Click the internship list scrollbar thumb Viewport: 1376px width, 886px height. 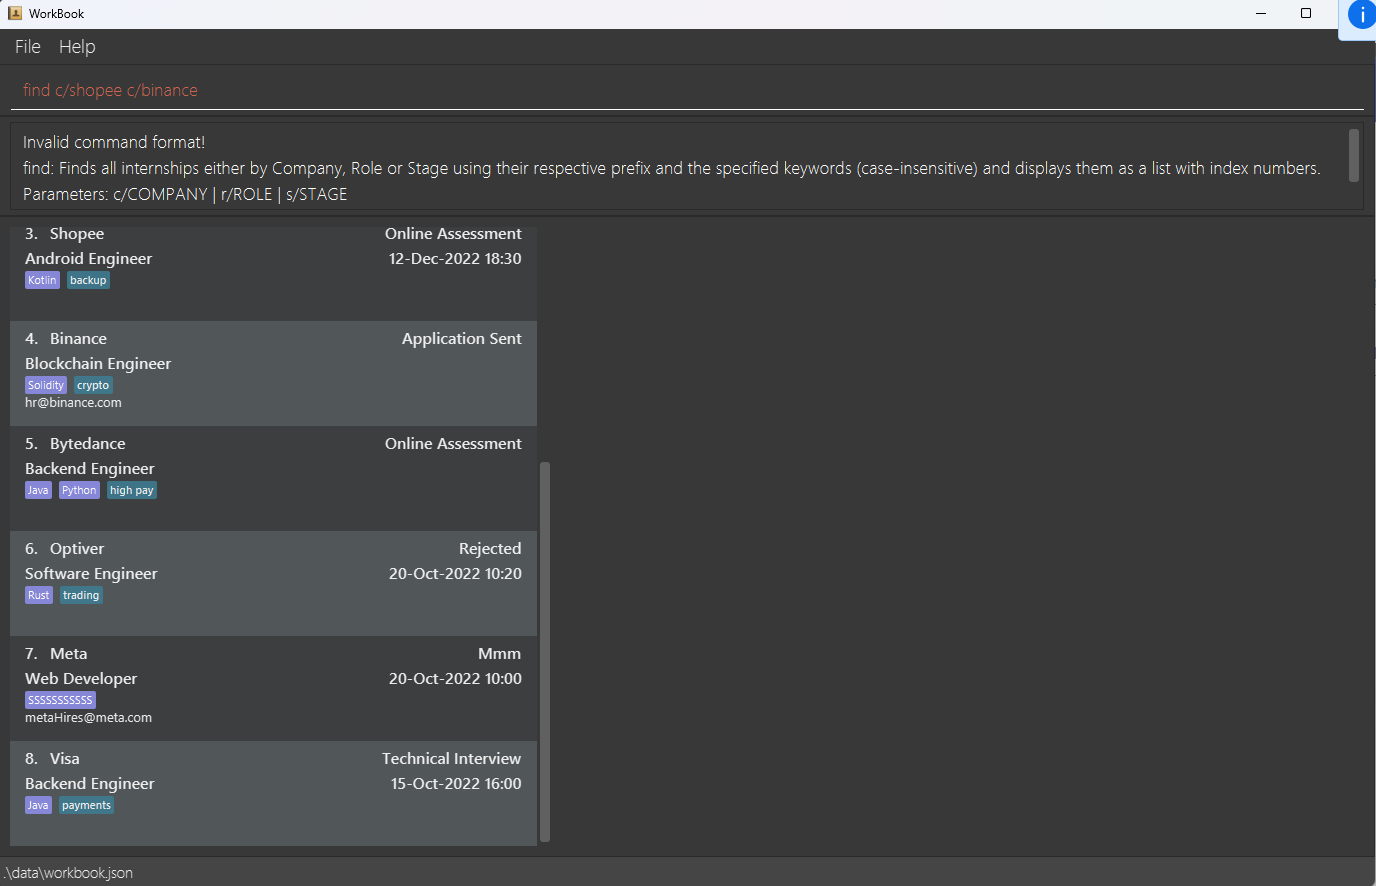pyautogui.click(x=545, y=652)
